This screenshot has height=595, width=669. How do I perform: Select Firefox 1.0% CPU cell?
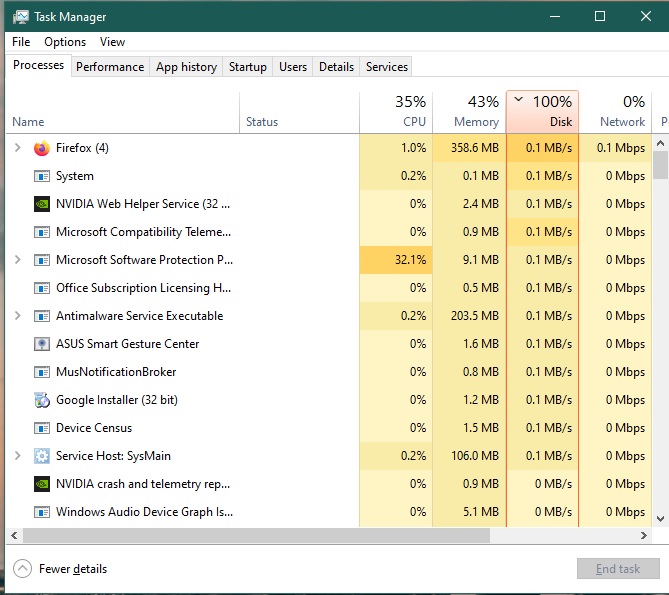[x=396, y=148]
